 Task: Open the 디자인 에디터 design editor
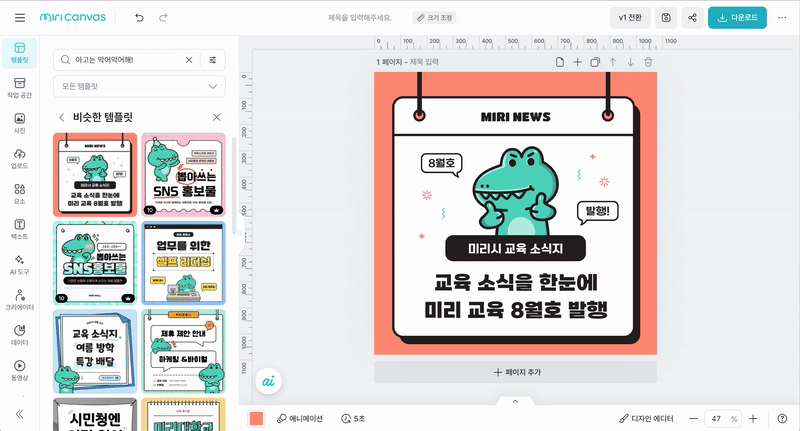[x=646, y=419]
